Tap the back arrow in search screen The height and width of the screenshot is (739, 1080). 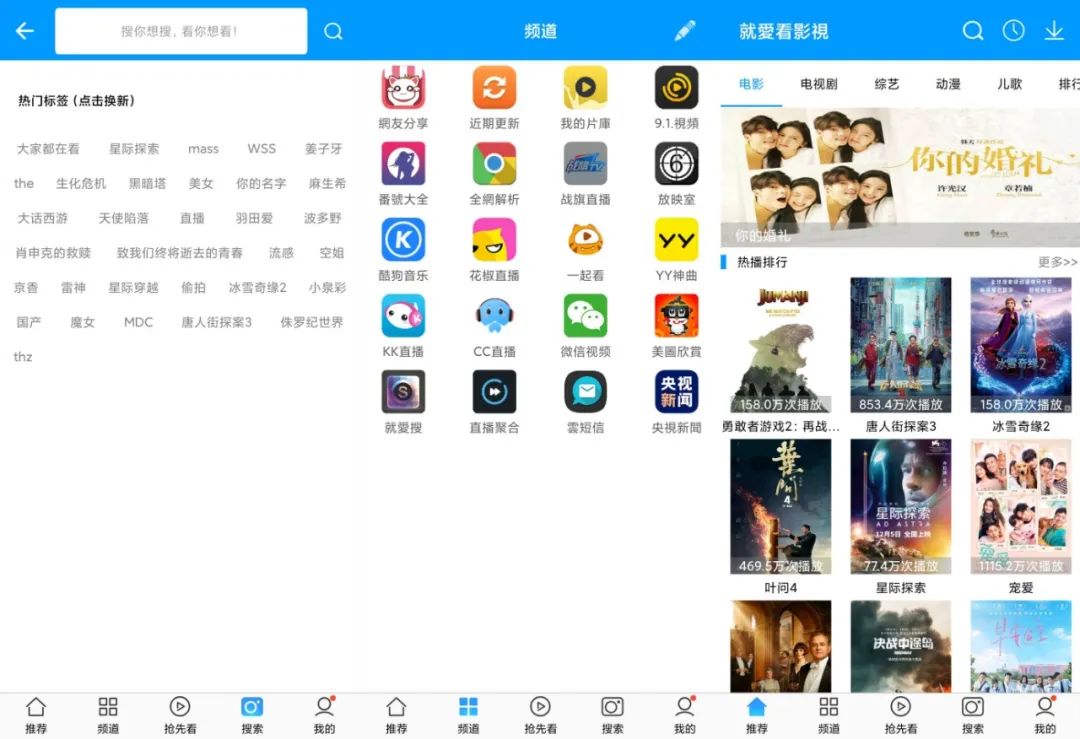(x=25, y=31)
